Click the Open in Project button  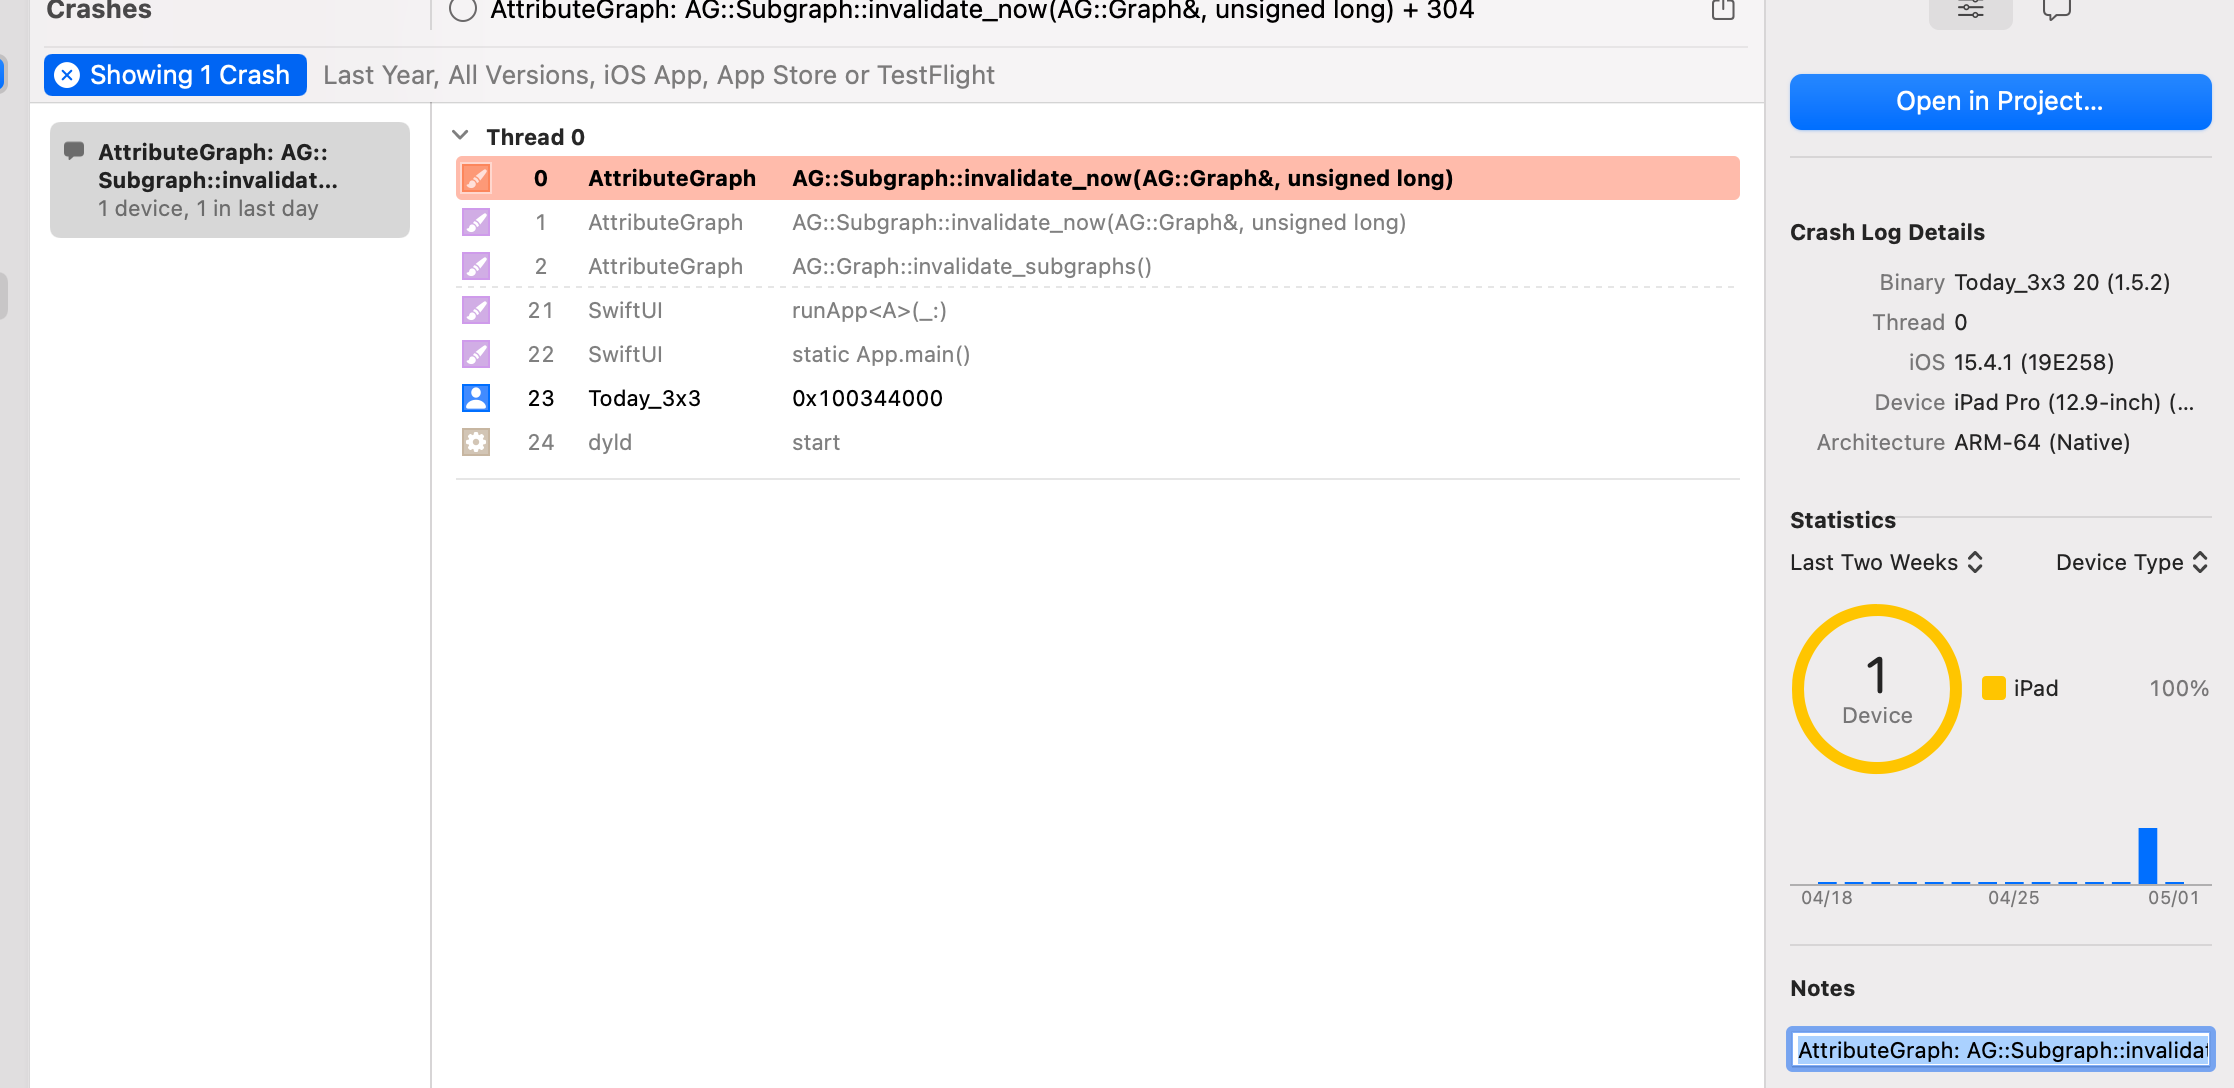[2000, 101]
